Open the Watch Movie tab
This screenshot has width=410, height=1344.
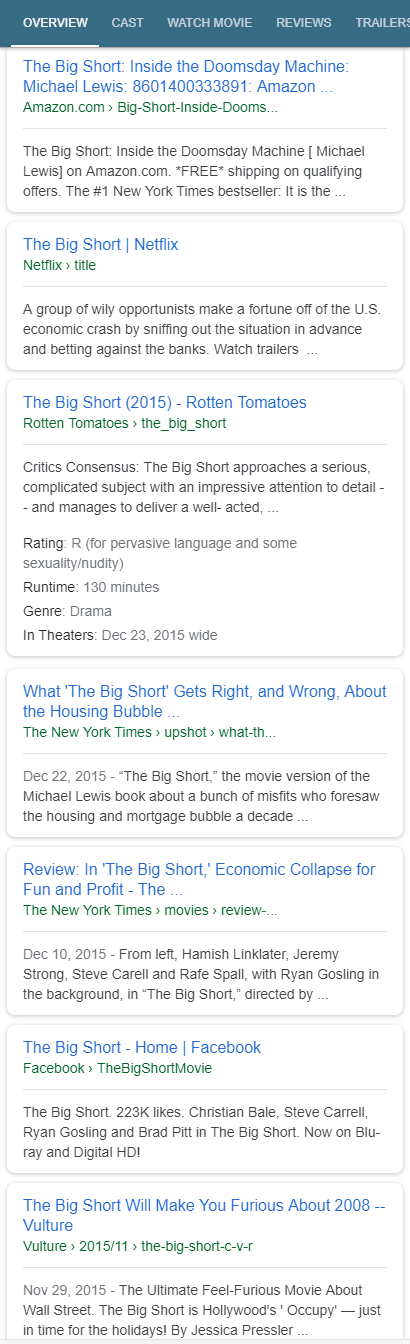[x=209, y=22]
